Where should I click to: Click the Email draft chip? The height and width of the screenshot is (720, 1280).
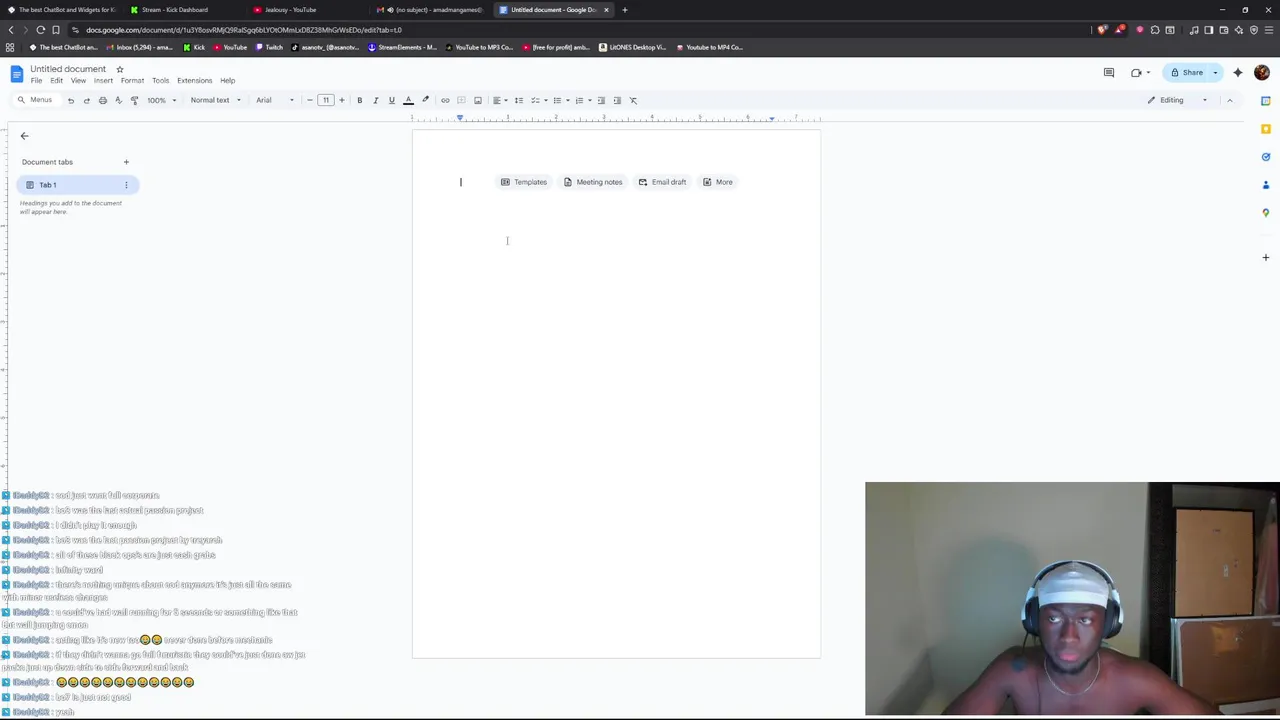pos(662,182)
